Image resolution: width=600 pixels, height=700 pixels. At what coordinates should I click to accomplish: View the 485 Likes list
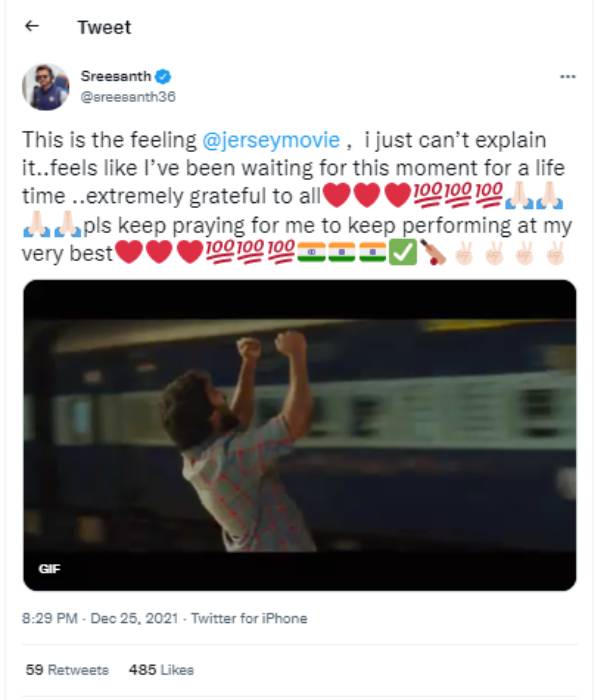161,669
